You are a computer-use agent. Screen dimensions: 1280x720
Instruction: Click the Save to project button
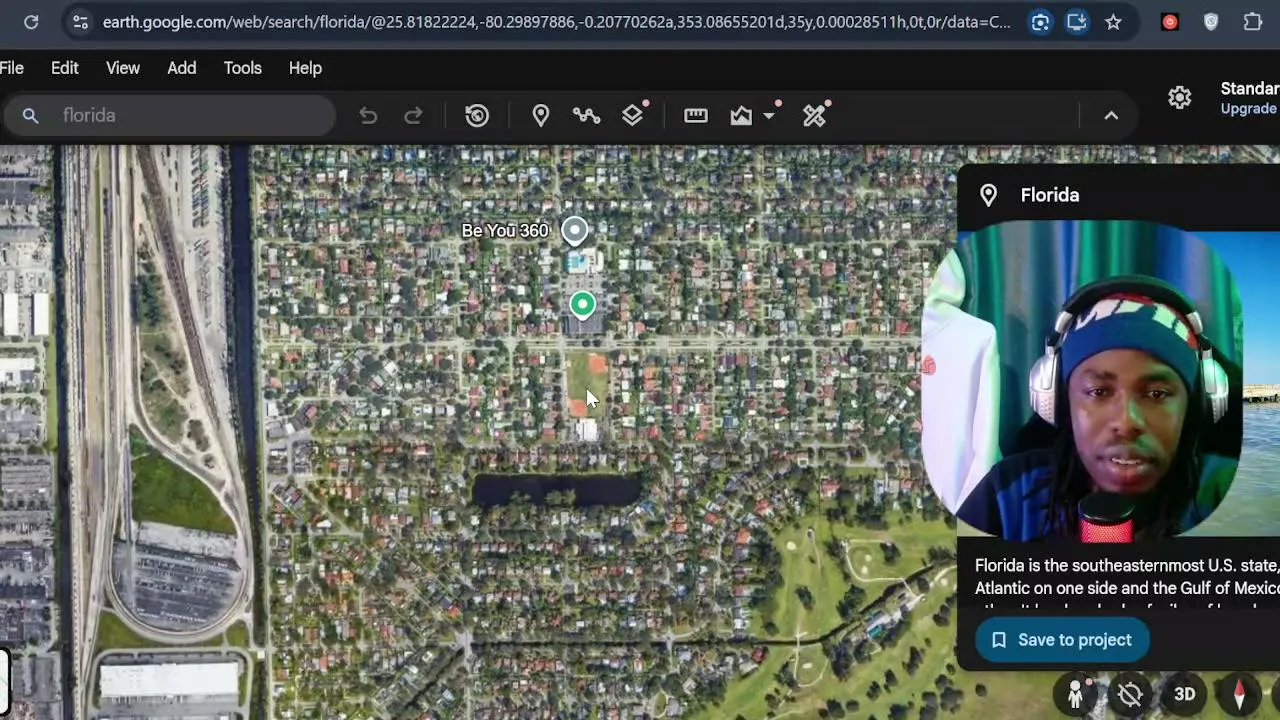[1062, 640]
